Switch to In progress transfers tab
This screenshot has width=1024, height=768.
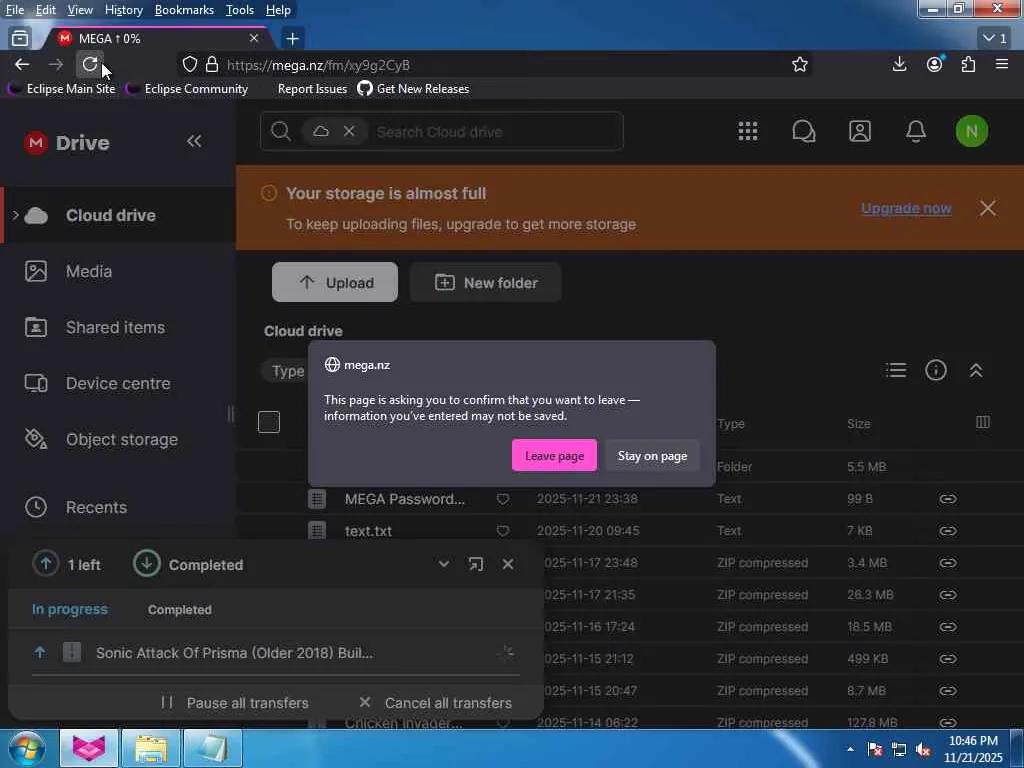[x=70, y=609]
